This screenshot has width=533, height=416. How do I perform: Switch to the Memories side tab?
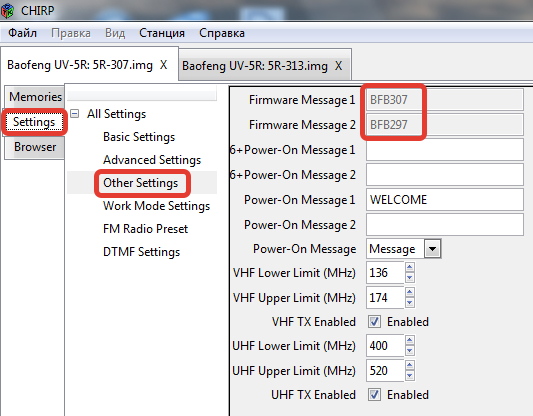coord(35,97)
